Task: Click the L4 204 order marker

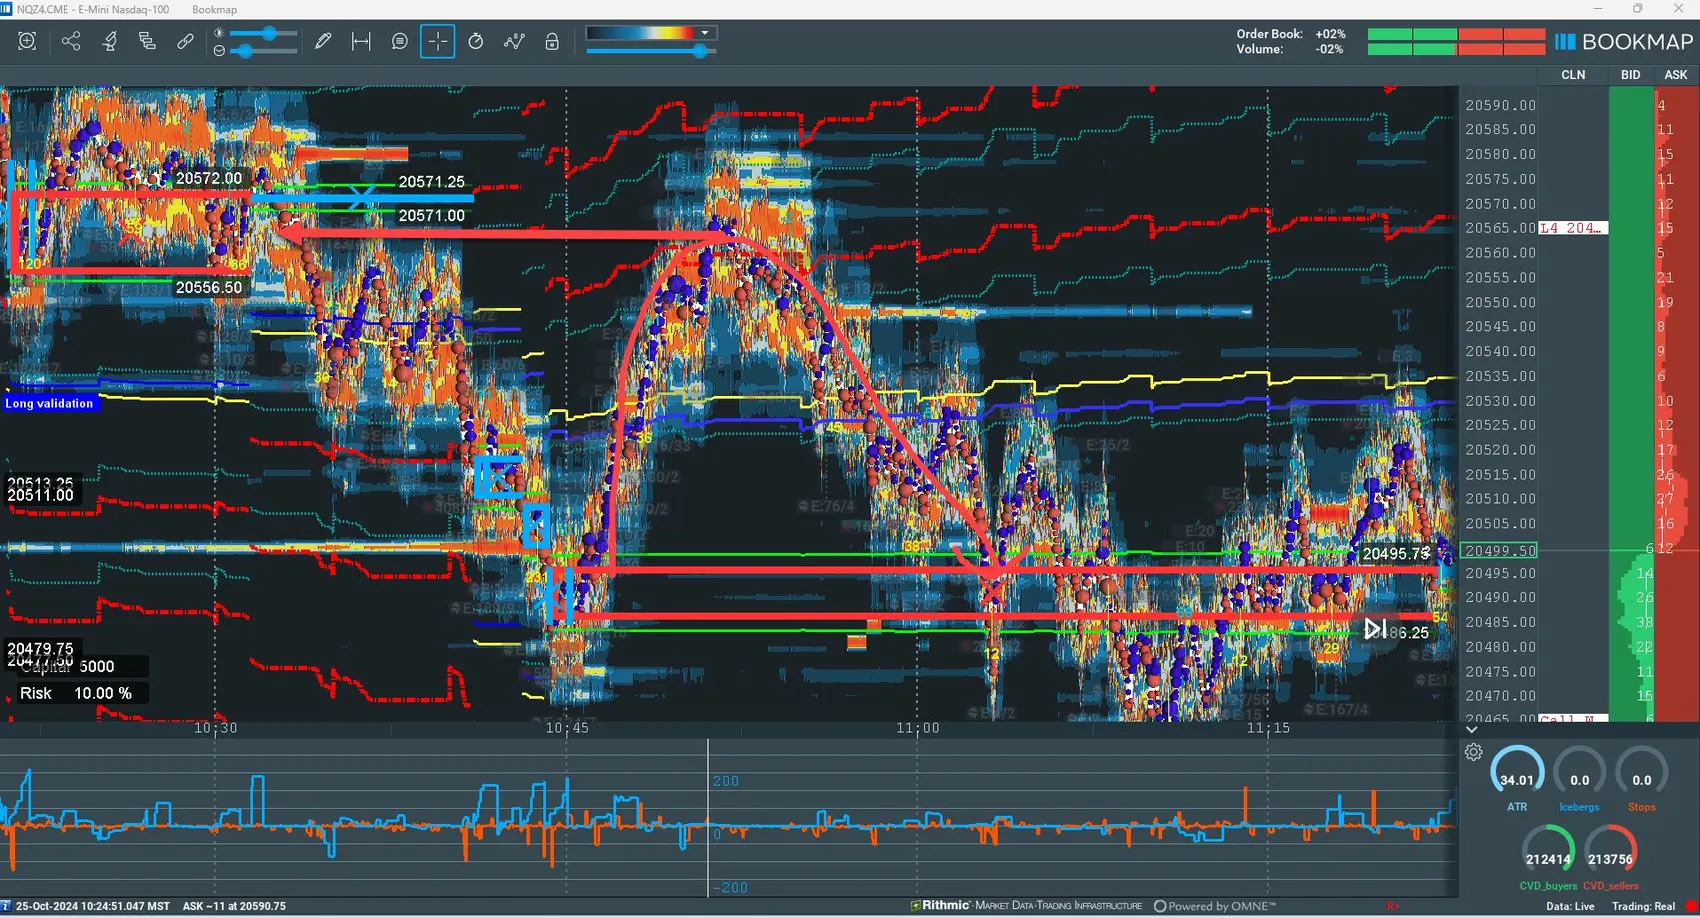Action: click(x=1573, y=228)
